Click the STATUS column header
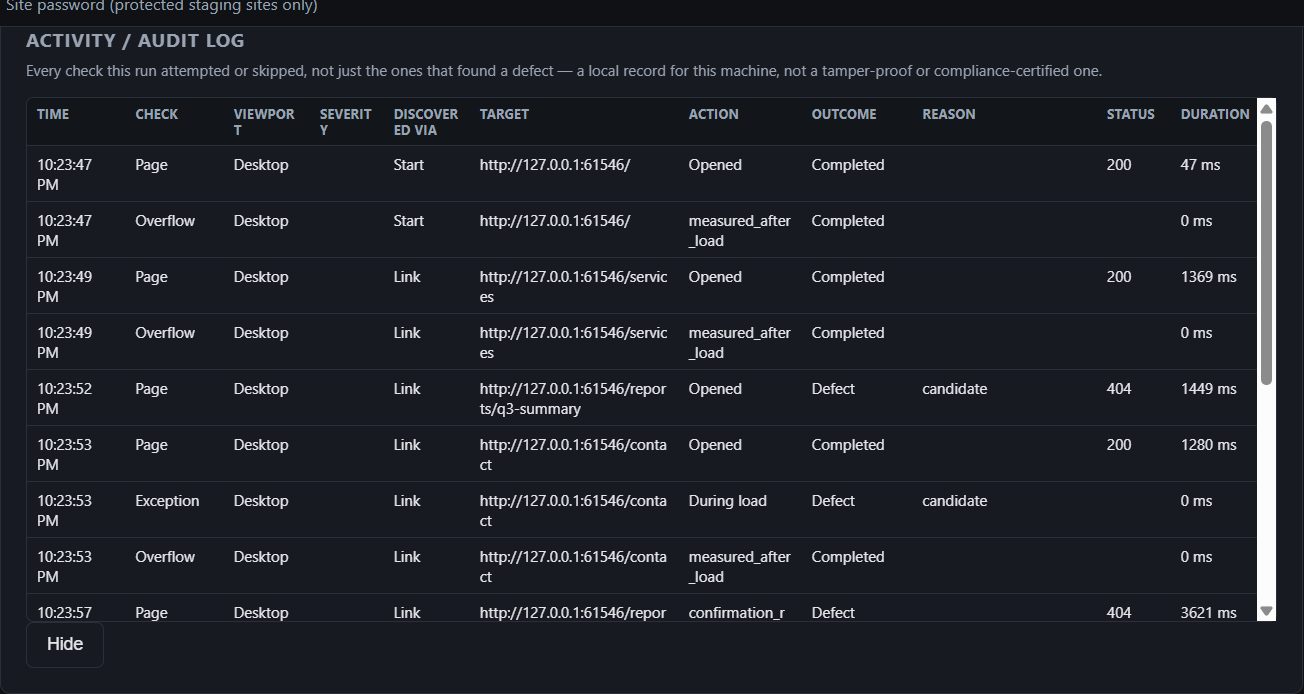The height and width of the screenshot is (694, 1304). coord(1131,114)
